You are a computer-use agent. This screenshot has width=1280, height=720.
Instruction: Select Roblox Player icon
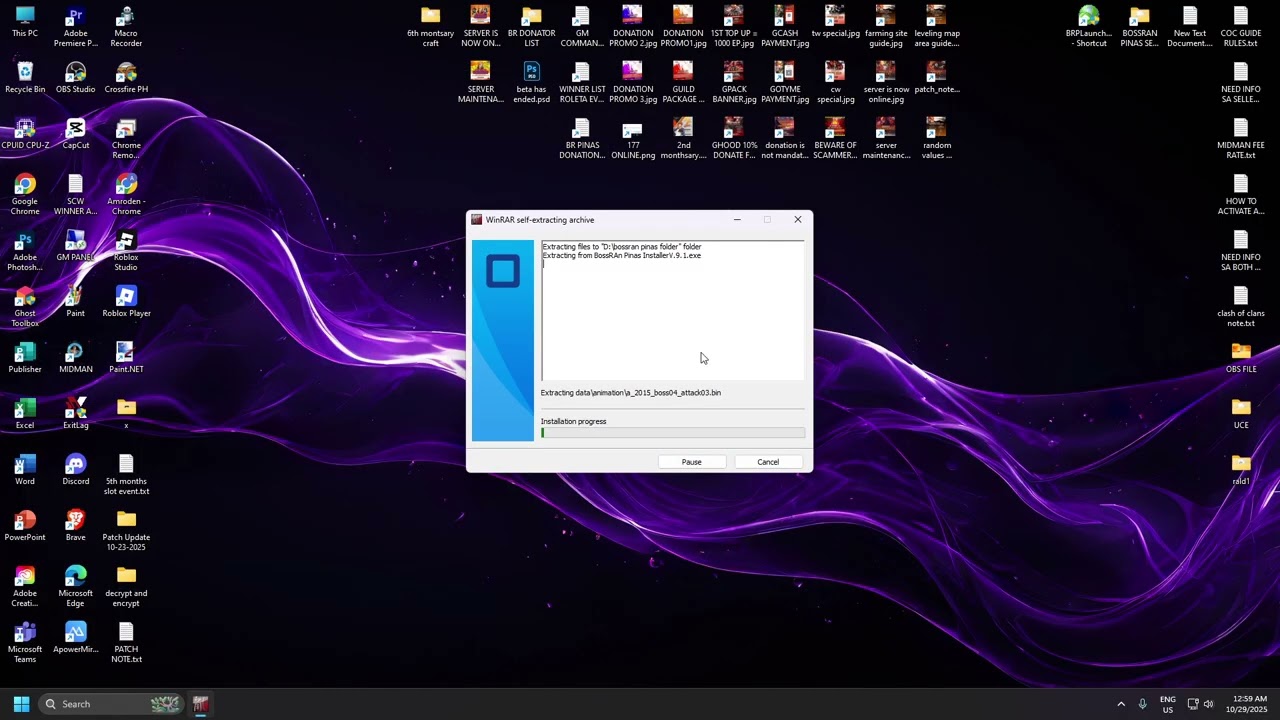126,302
